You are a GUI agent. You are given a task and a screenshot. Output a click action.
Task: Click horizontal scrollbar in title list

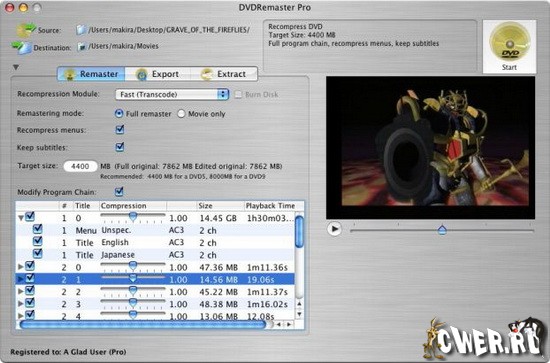pyautogui.click(x=143, y=325)
